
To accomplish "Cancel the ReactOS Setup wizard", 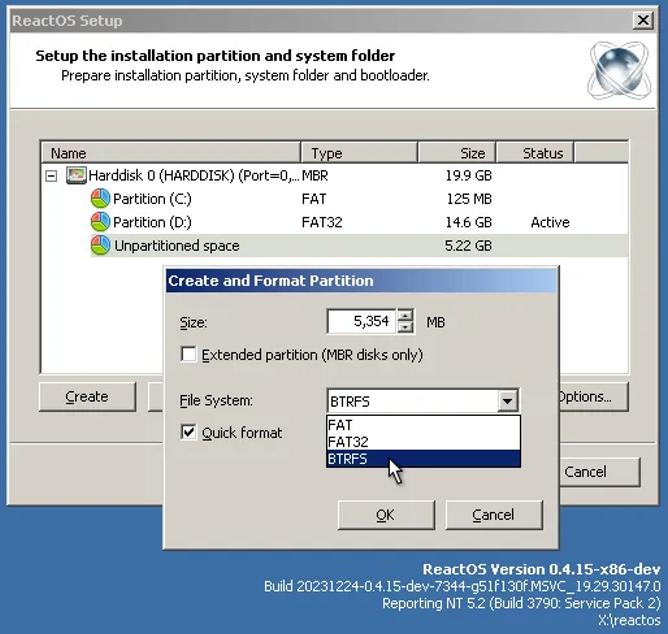I will [599, 472].
